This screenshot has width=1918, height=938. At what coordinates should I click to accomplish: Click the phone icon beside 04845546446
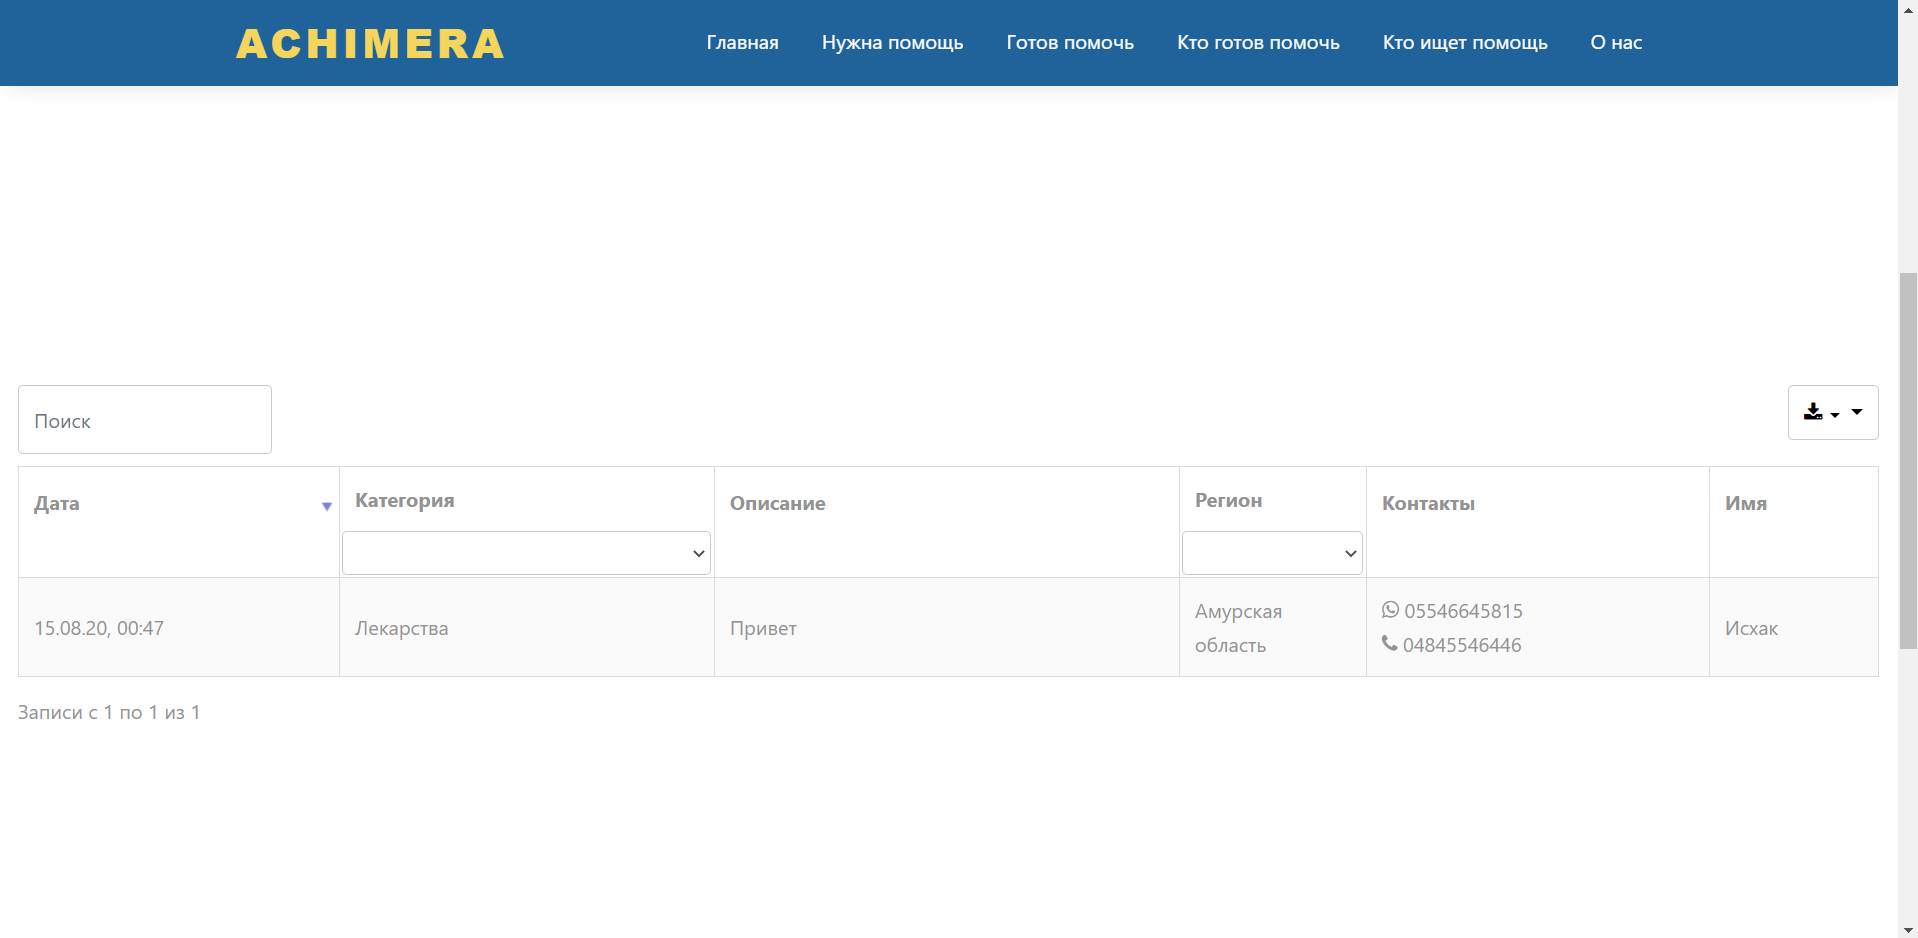click(x=1390, y=644)
